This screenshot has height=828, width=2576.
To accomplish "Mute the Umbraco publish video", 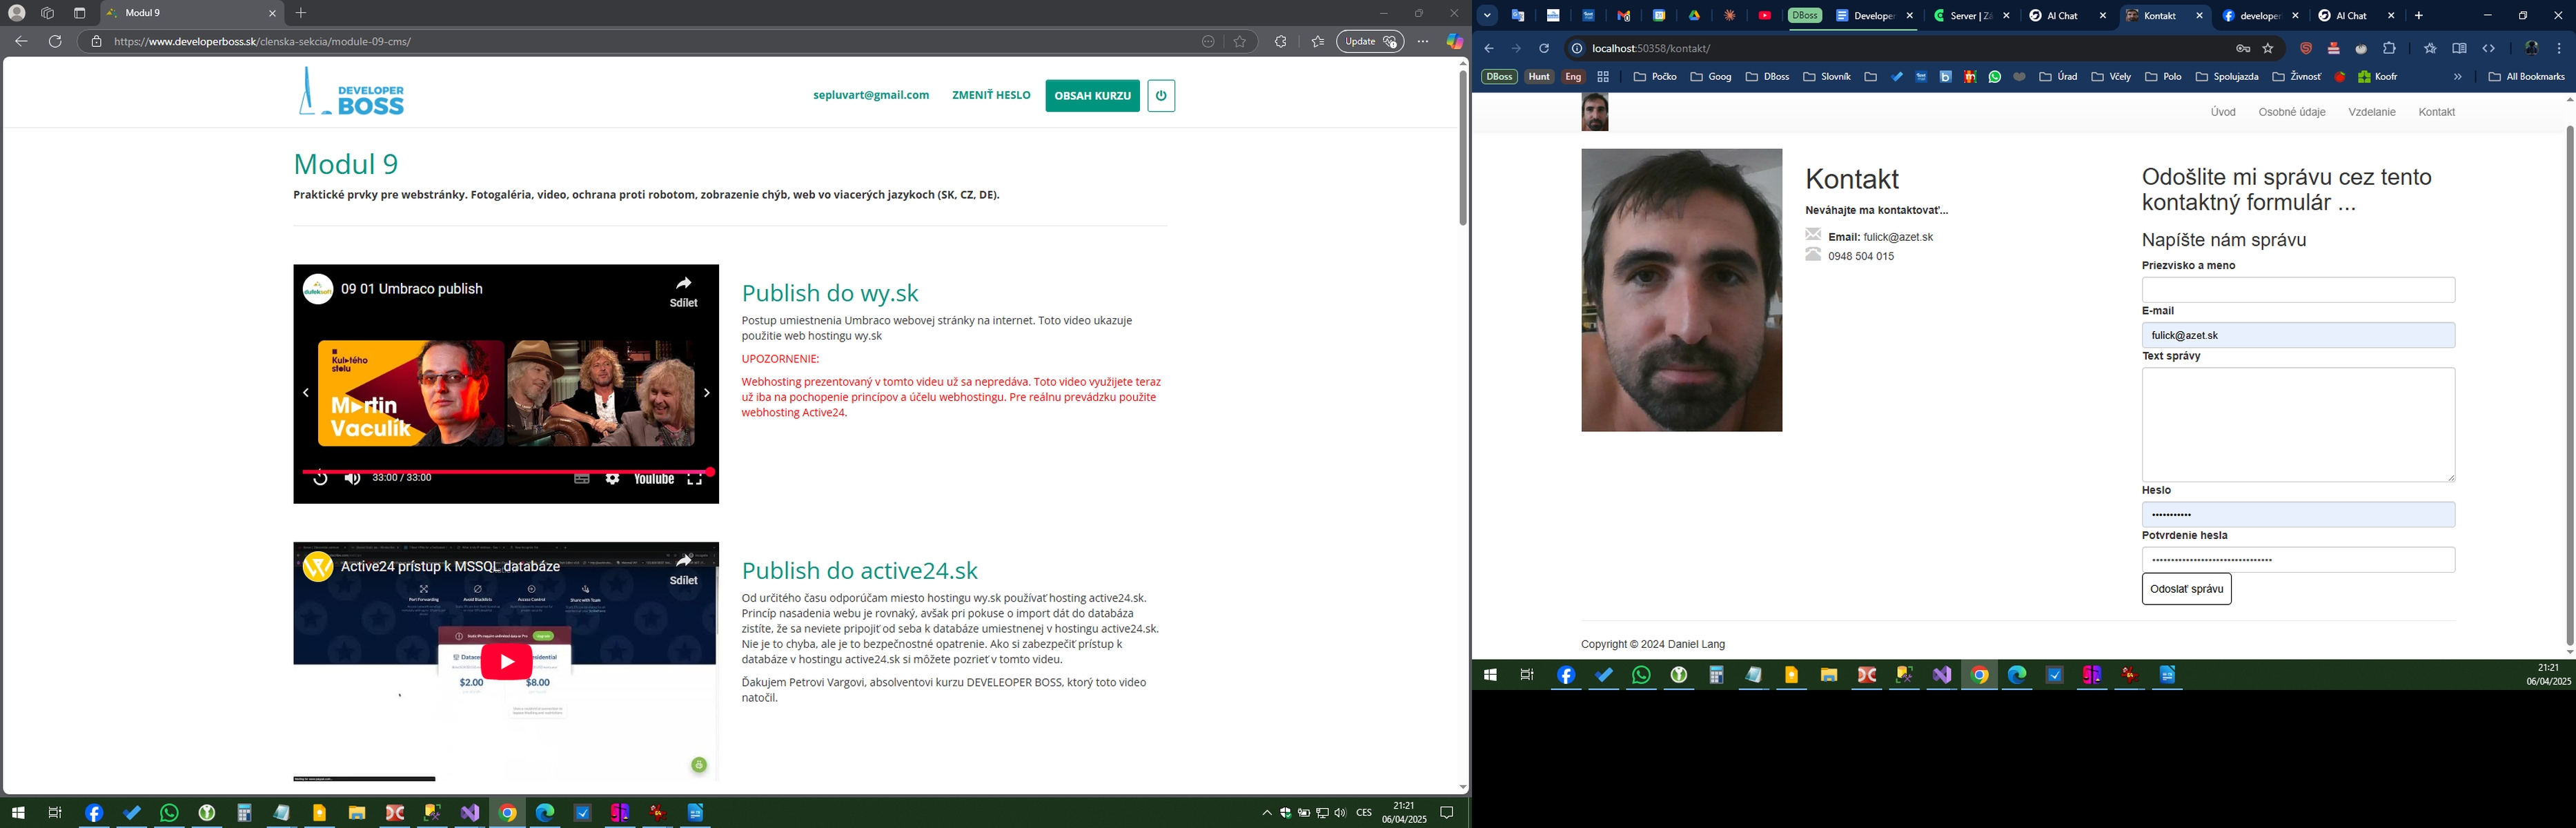I will click(x=352, y=479).
